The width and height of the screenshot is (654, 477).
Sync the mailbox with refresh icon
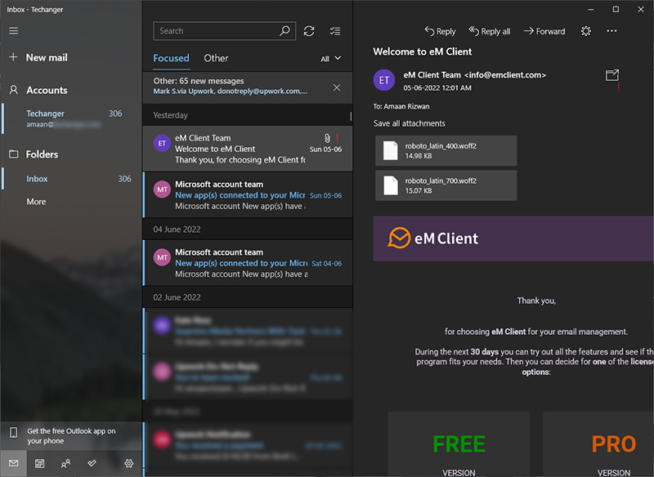click(x=309, y=31)
